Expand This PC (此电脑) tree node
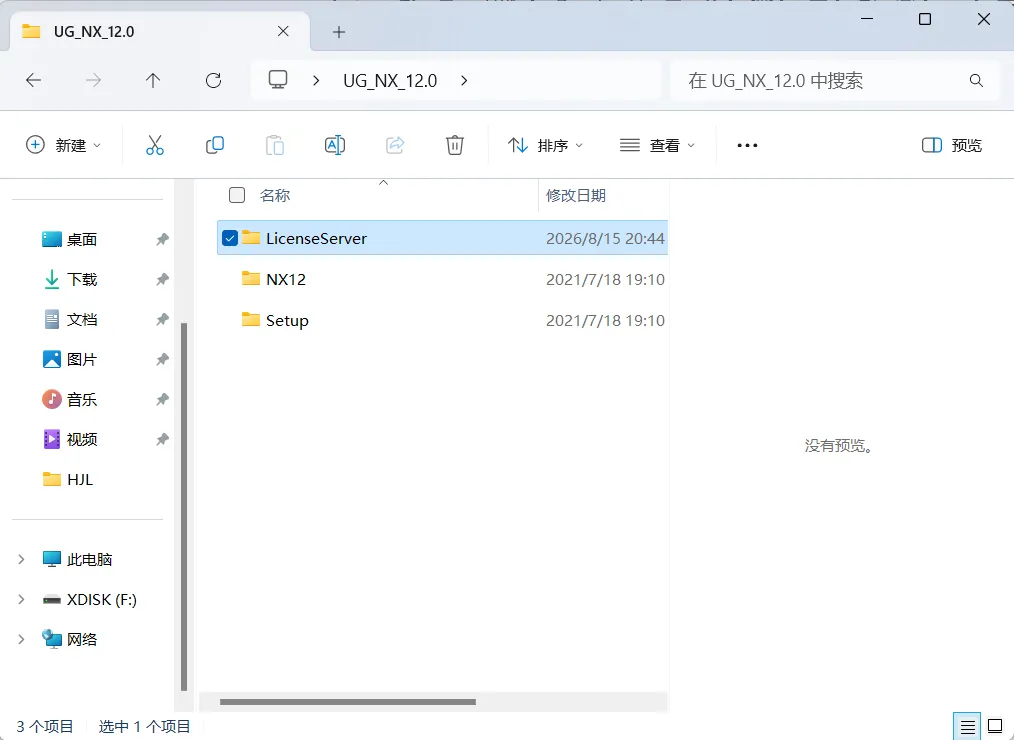This screenshot has height=740, width=1014. [21, 560]
